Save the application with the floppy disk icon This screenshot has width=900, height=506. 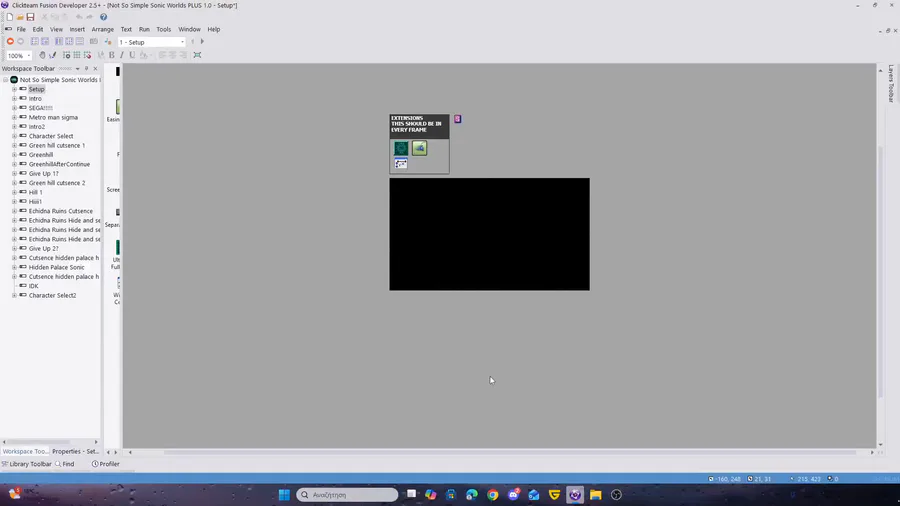(30, 17)
